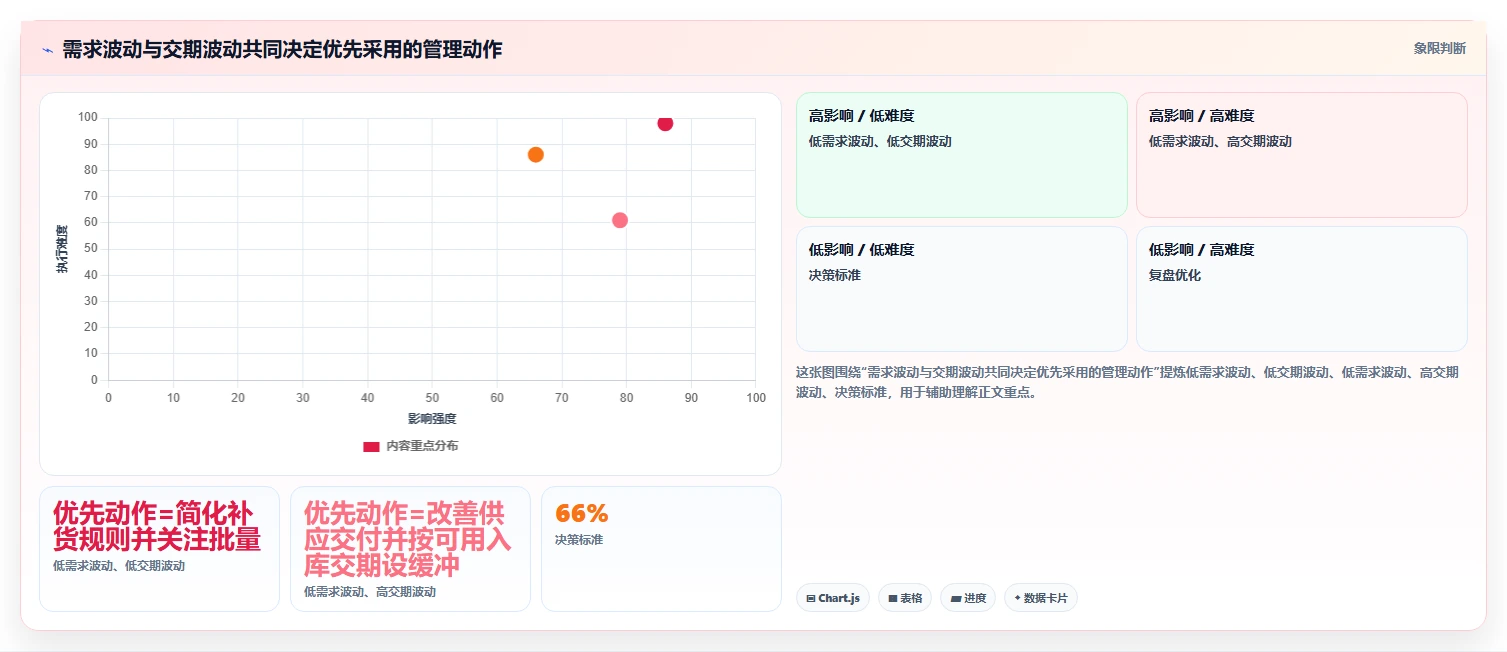Click 决策标准 in 低影响 / 低难度 card
1507x652 pixels.
(x=835, y=275)
